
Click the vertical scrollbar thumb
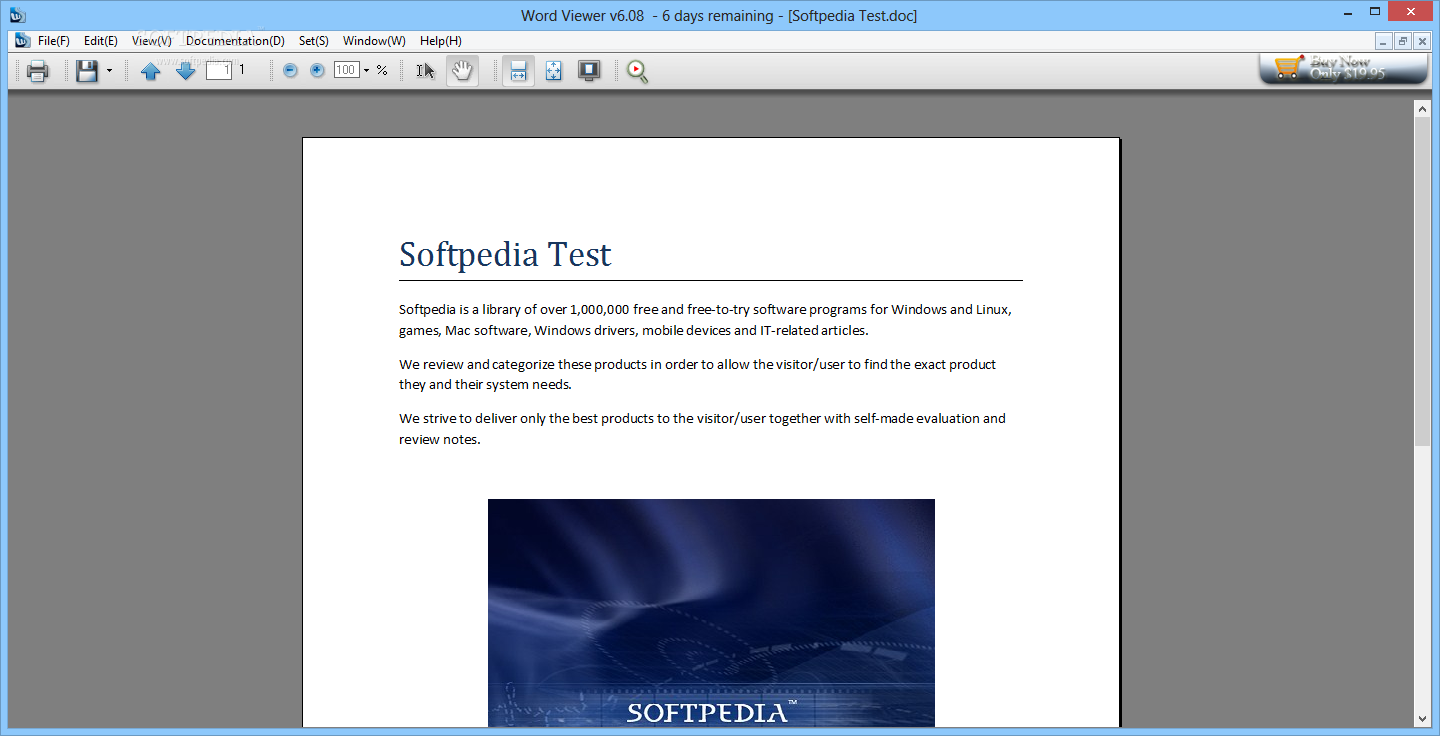click(x=1422, y=281)
